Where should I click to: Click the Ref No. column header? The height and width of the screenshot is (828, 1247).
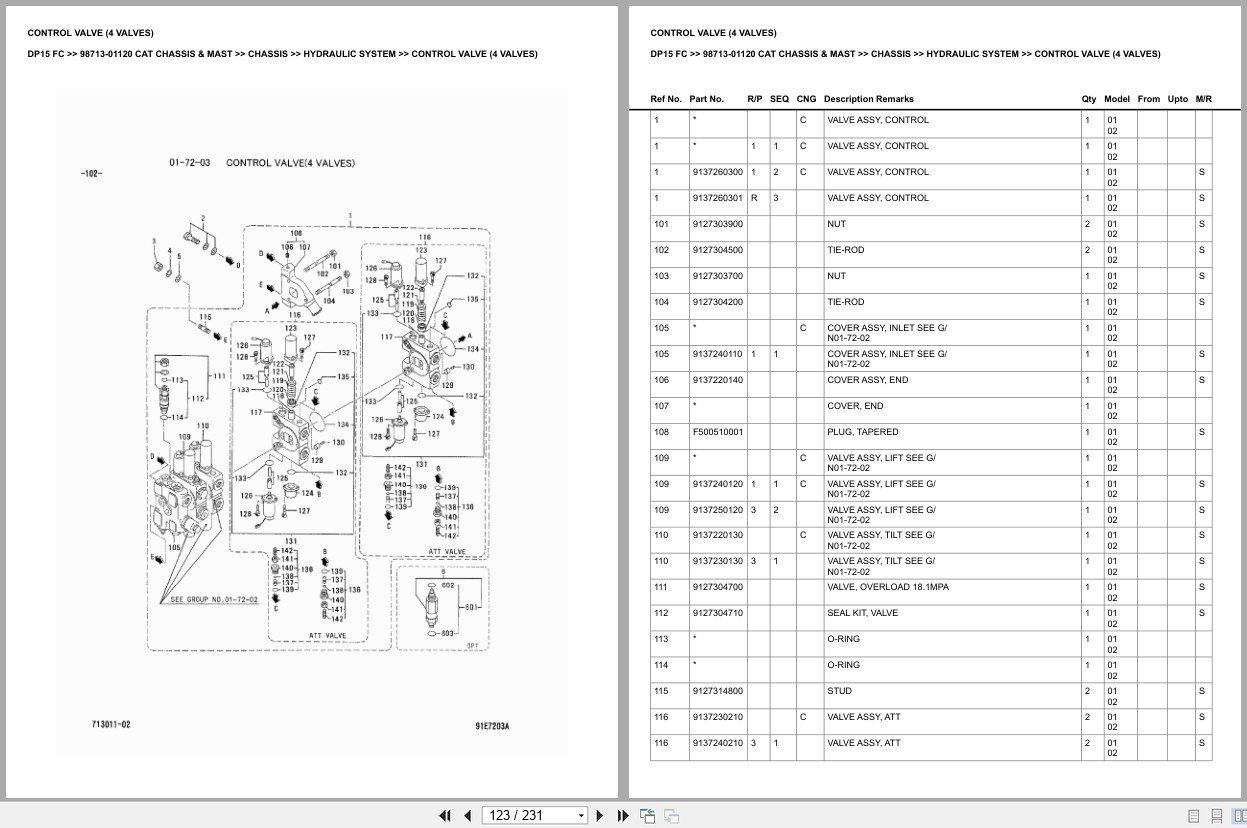pos(666,99)
